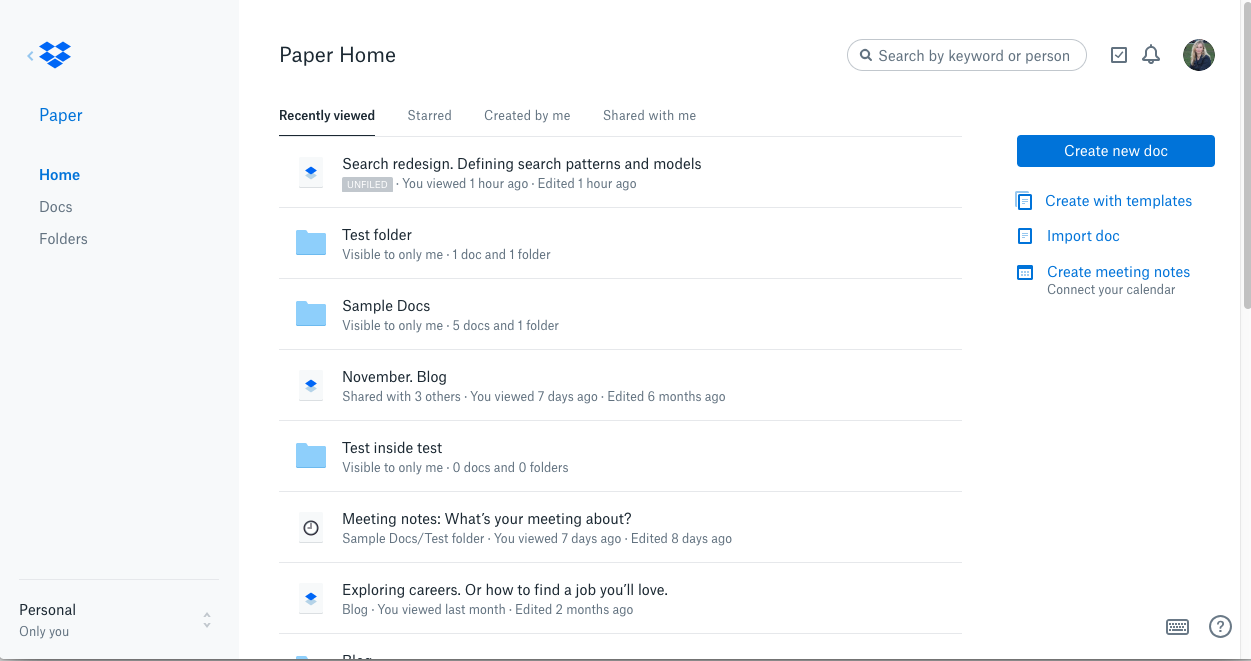
Task: Click the vertical scrollbar on right edge
Action: coord(1246,155)
